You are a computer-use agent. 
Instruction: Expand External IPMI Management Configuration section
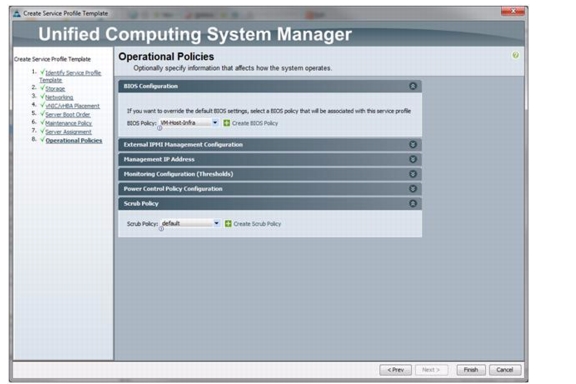pos(413,144)
